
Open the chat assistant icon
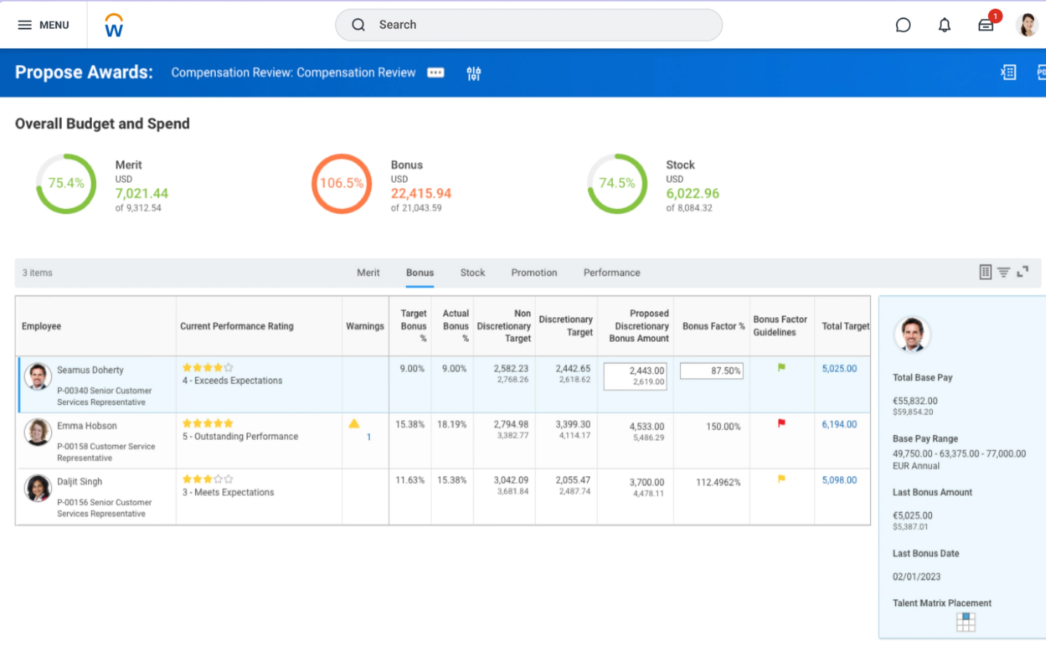(x=903, y=25)
